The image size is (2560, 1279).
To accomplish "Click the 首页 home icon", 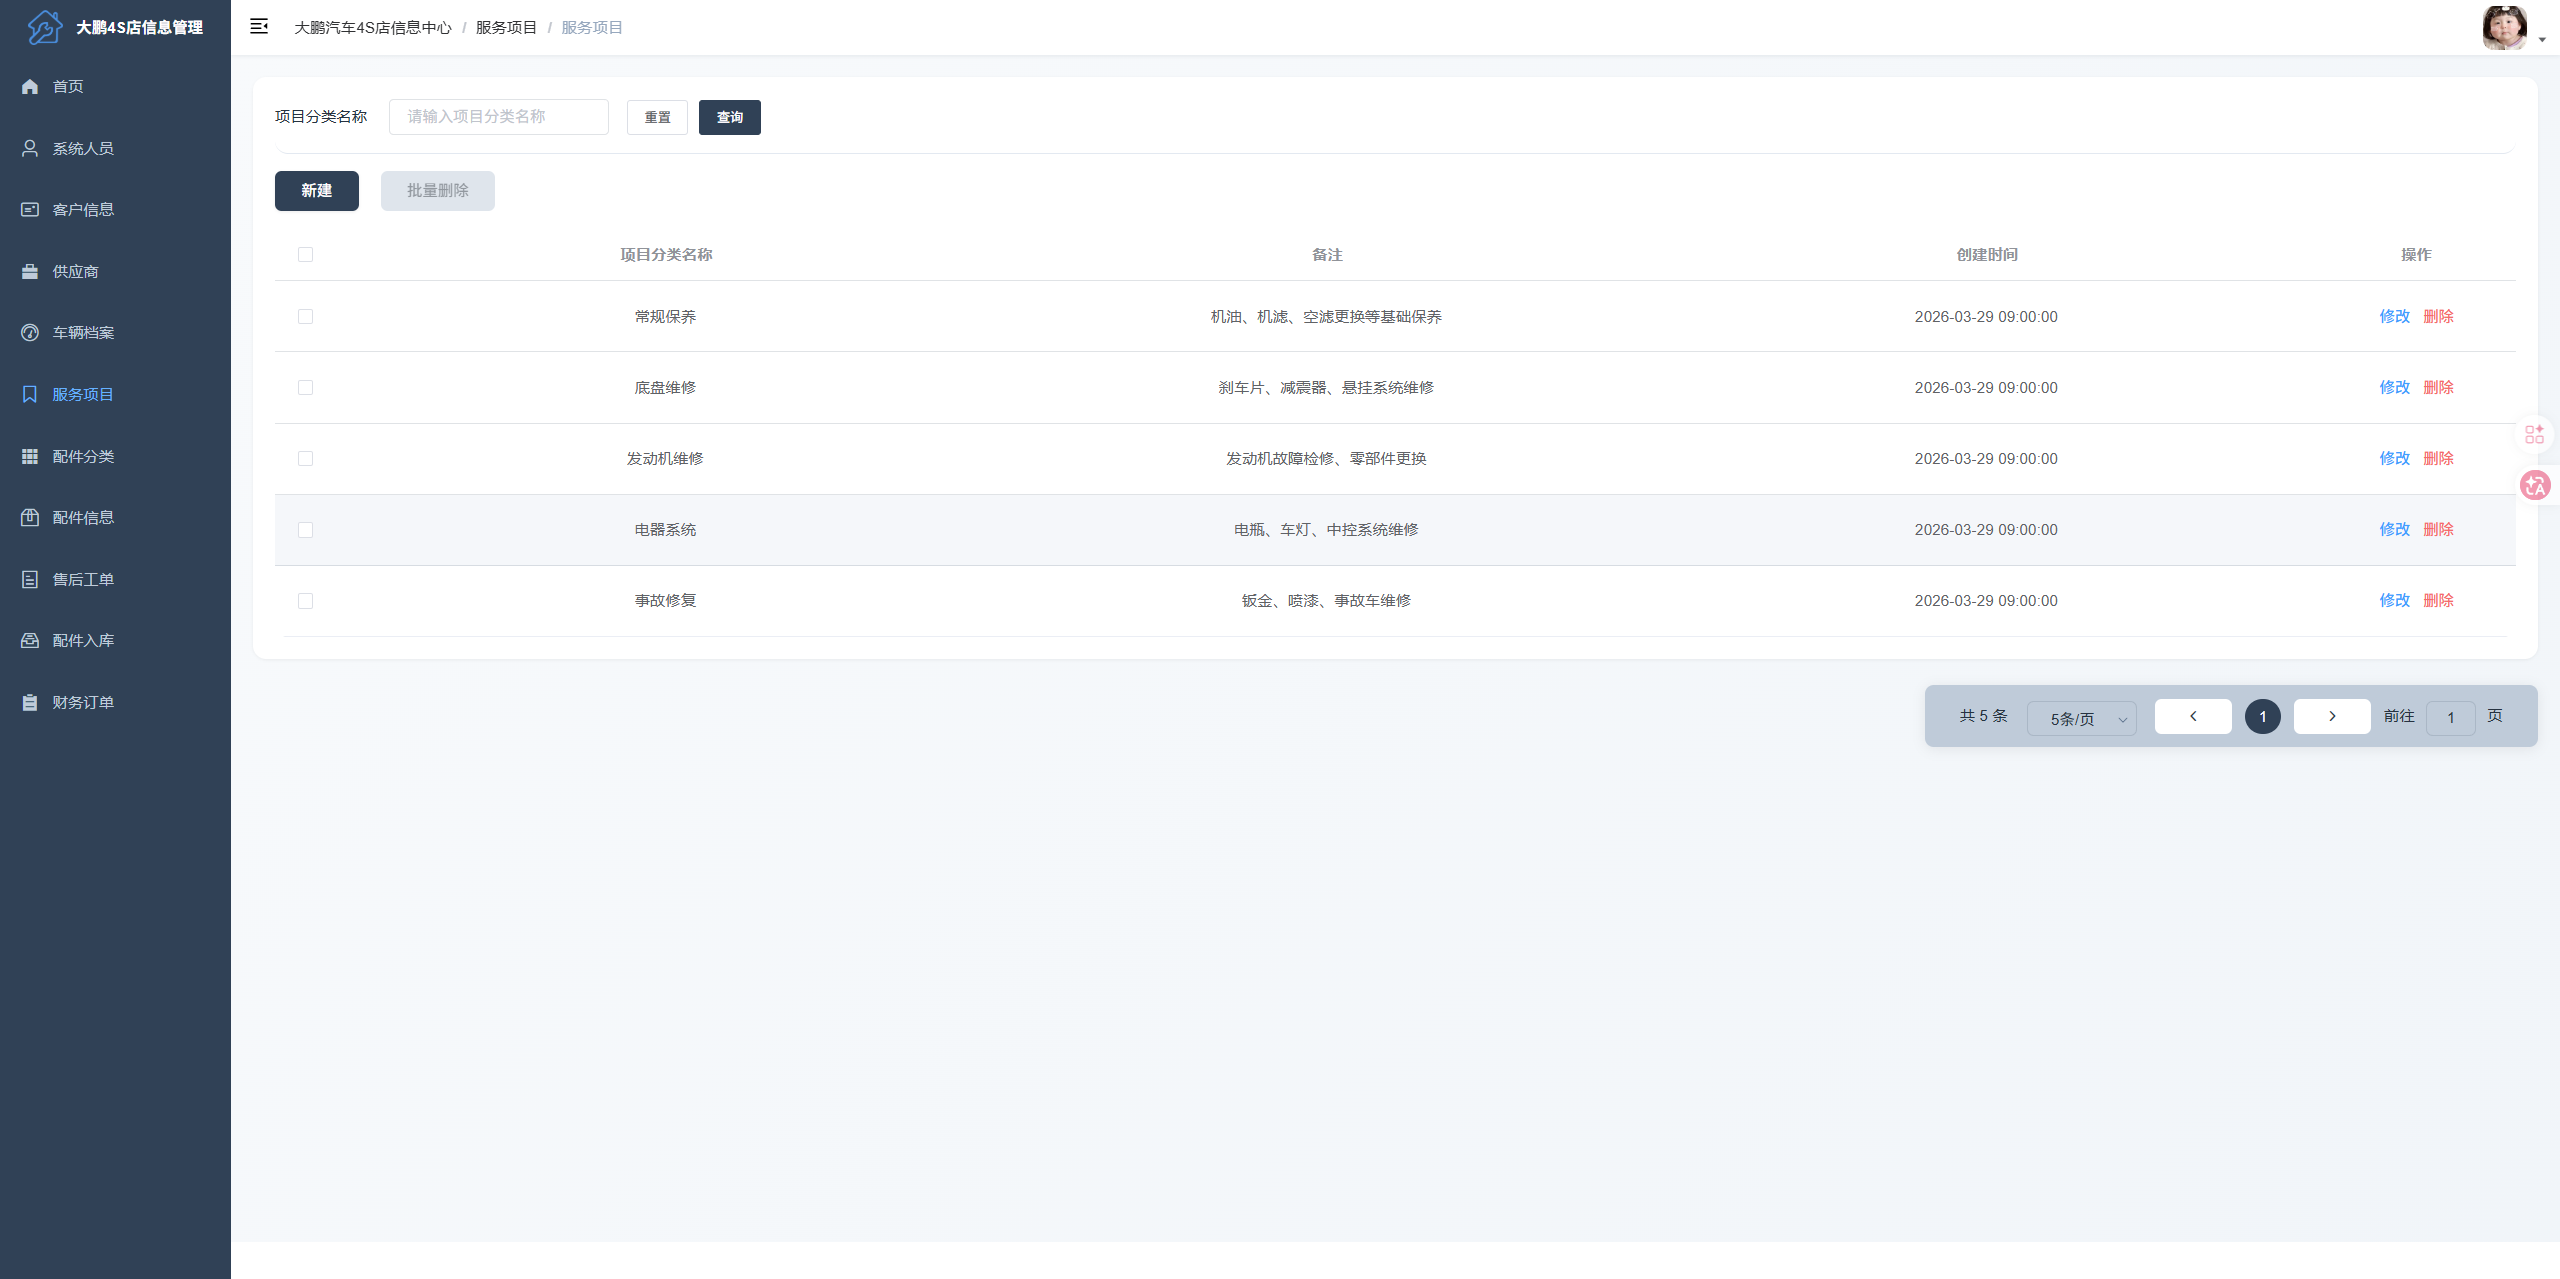I will coord(30,87).
